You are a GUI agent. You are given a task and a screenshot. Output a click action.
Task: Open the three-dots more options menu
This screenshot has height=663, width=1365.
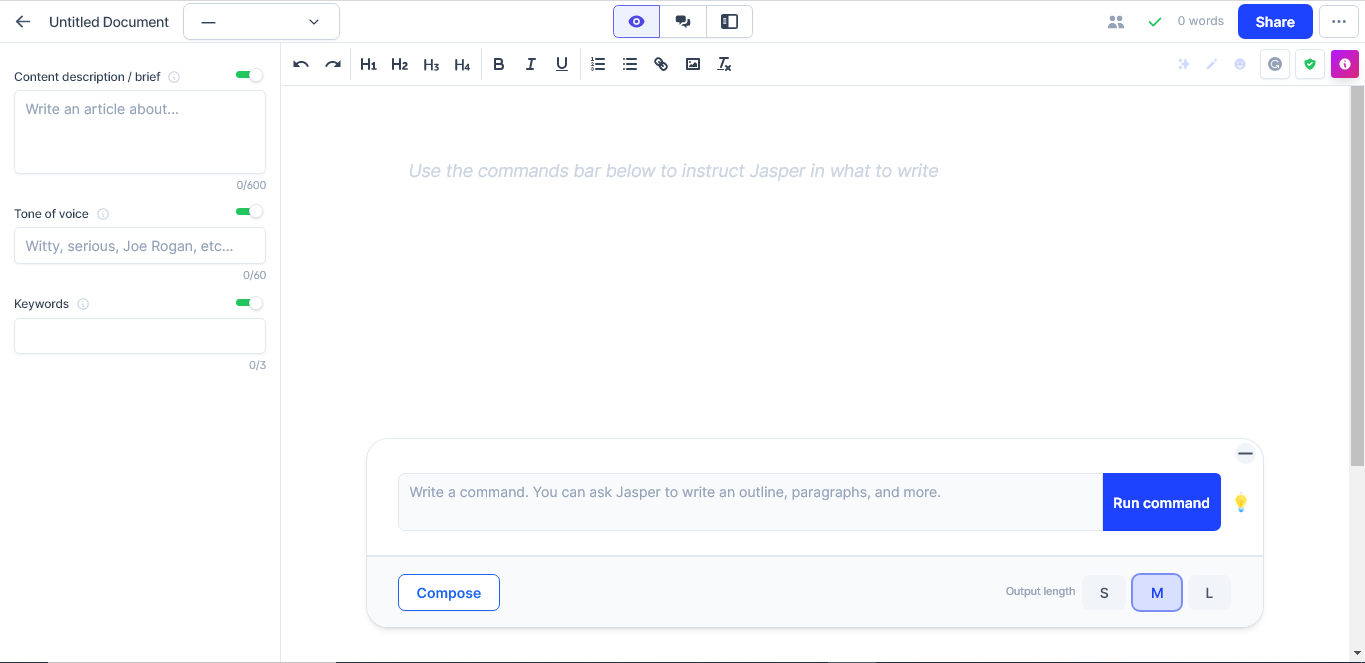click(x=1339, y=21)
